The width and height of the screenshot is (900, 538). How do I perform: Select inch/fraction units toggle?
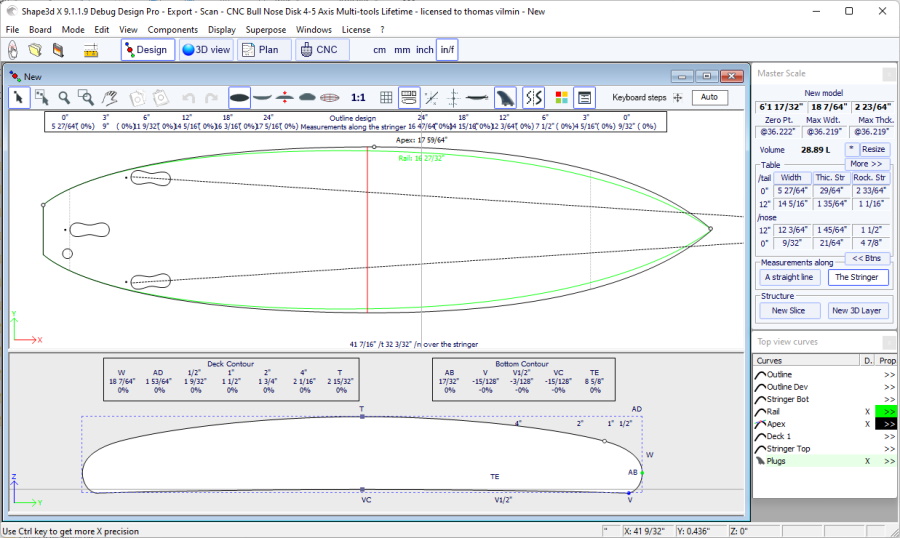pos(447,49)
